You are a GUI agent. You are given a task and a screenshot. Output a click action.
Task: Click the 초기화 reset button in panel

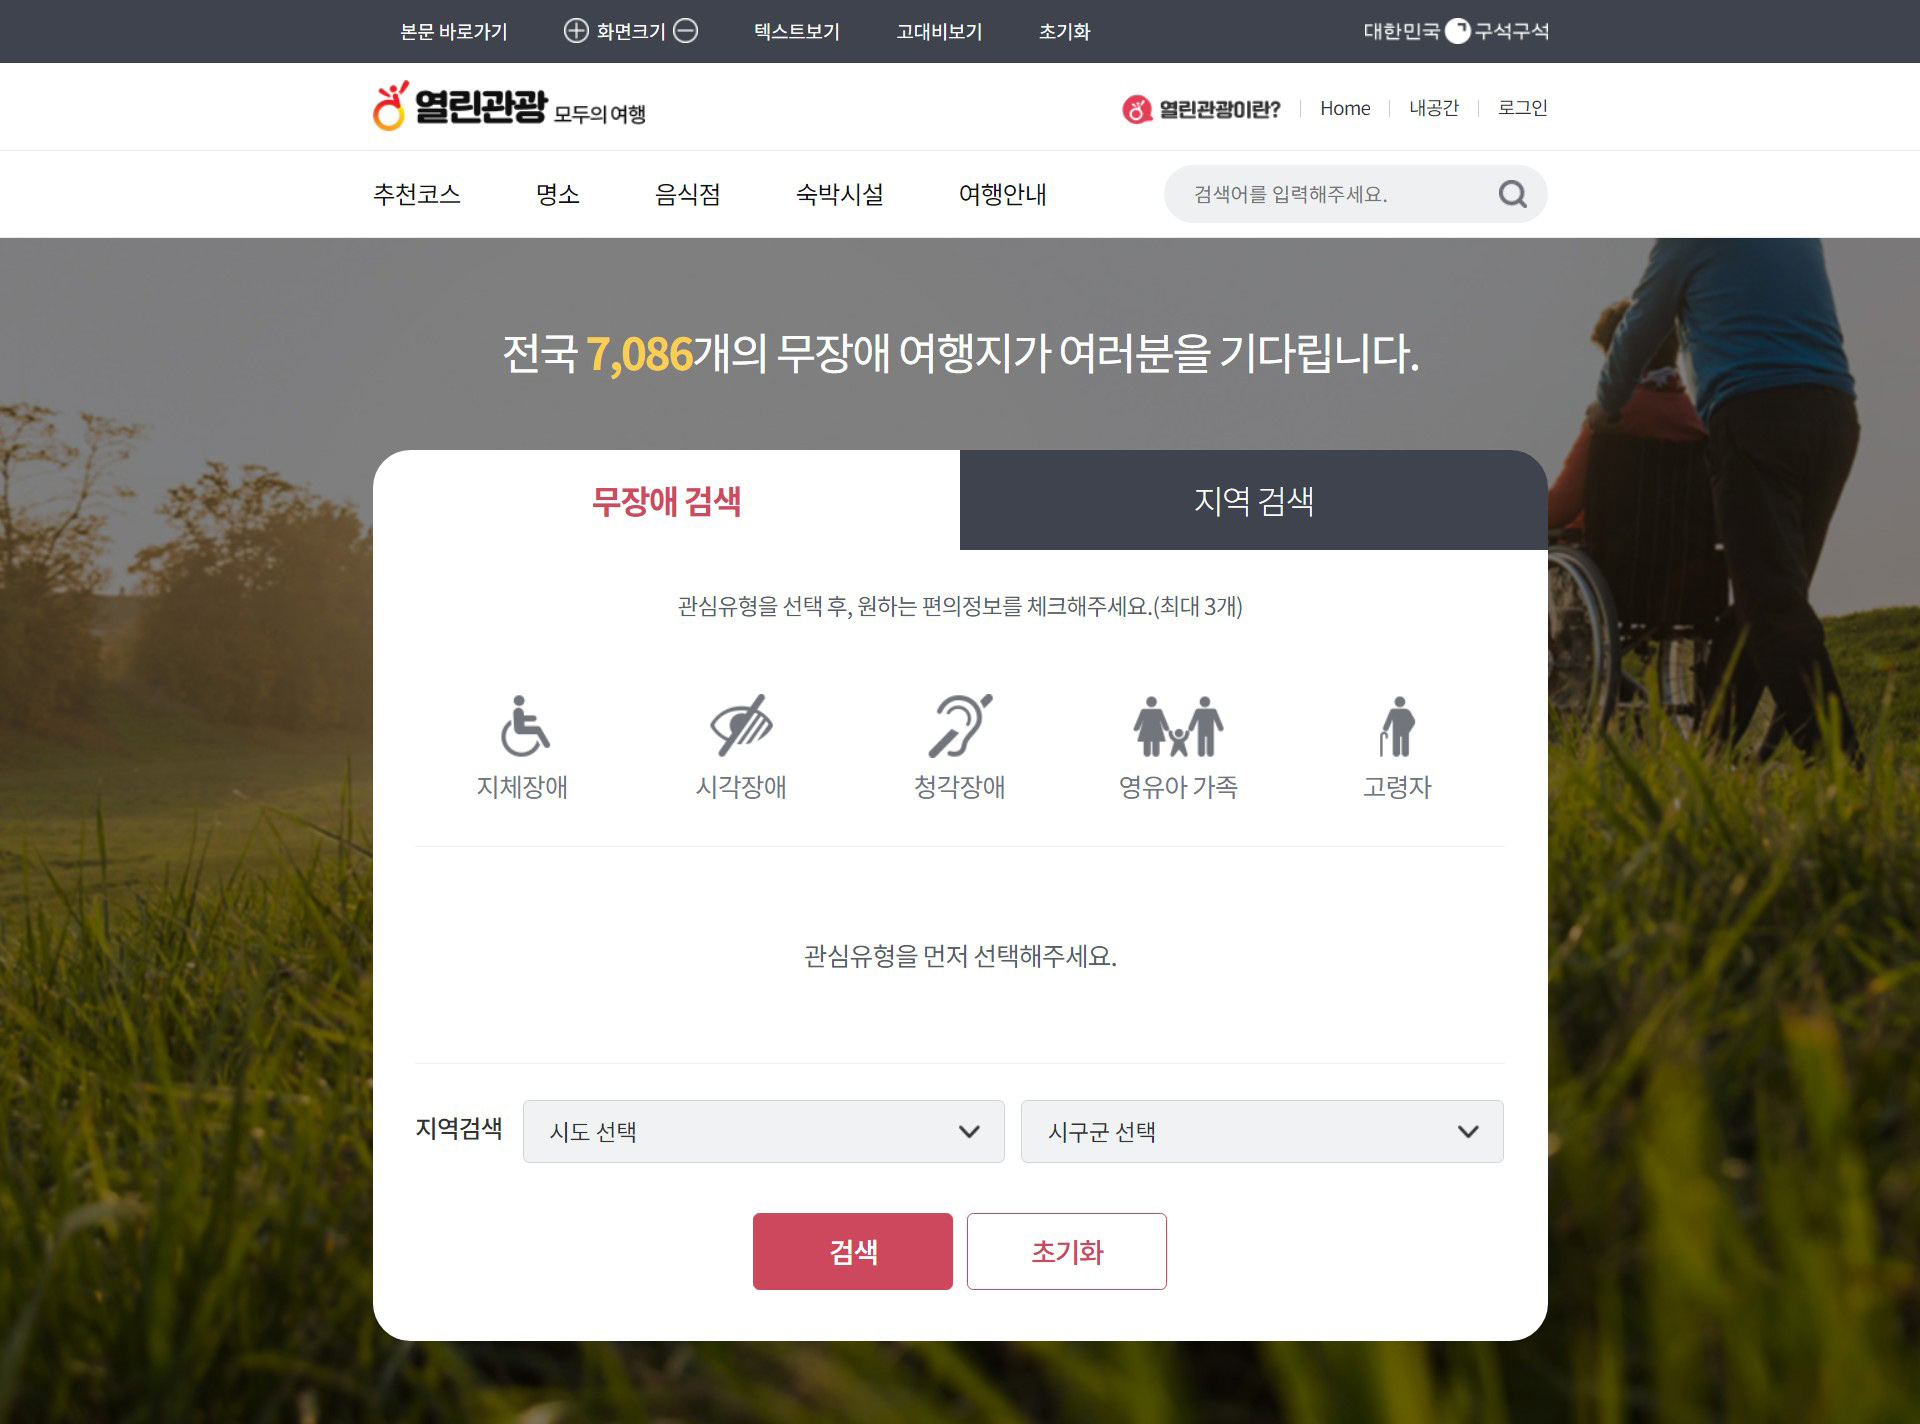1067,1251
